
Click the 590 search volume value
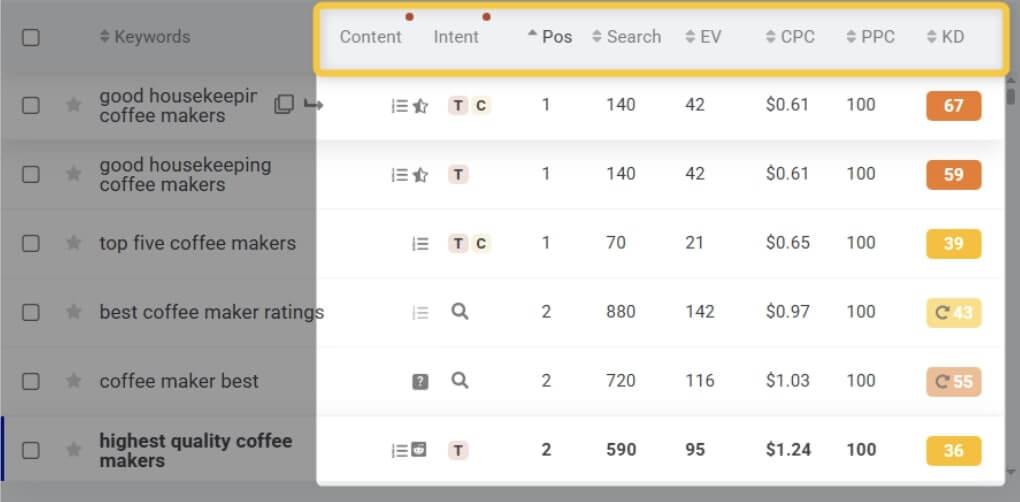pos(621,450)
